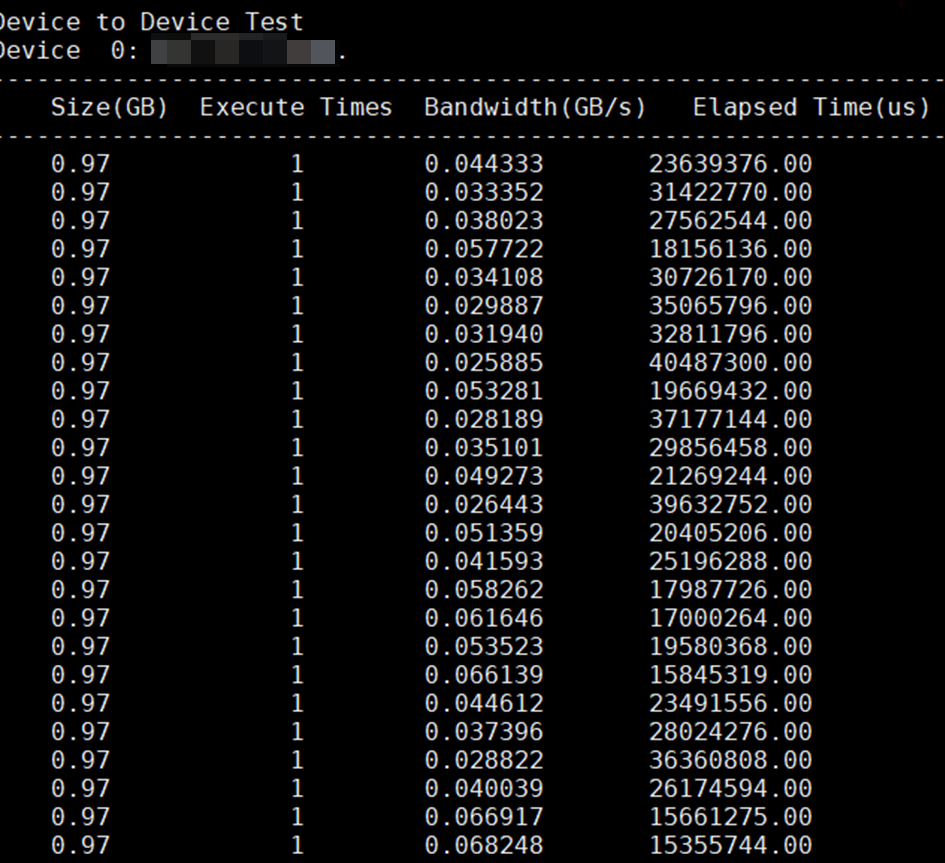Click elapsed time 32811796.00

point(730,334)
